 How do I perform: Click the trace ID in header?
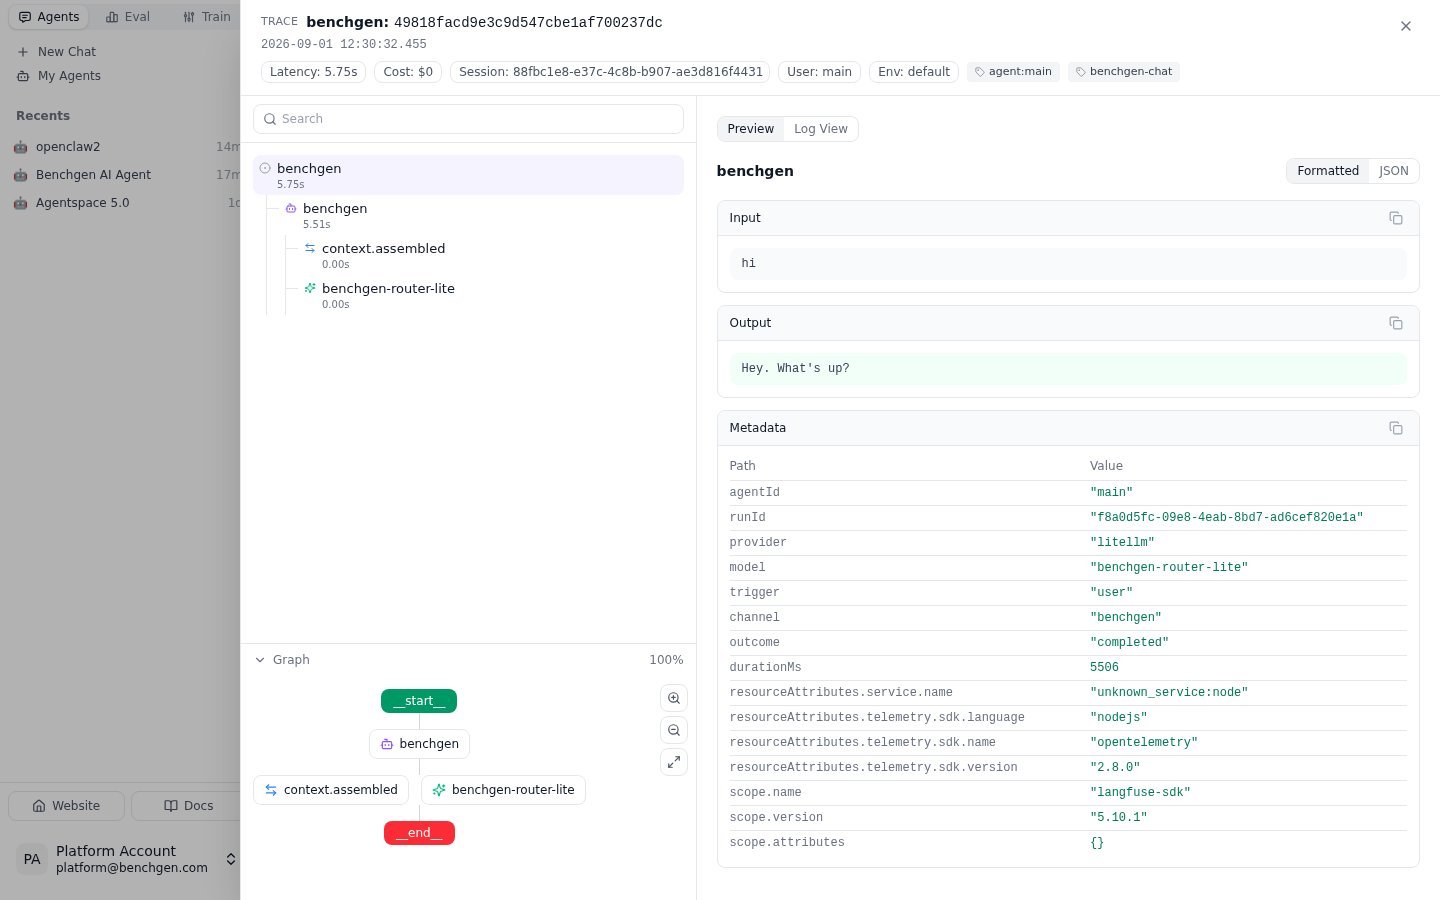[x=528, y=22]
